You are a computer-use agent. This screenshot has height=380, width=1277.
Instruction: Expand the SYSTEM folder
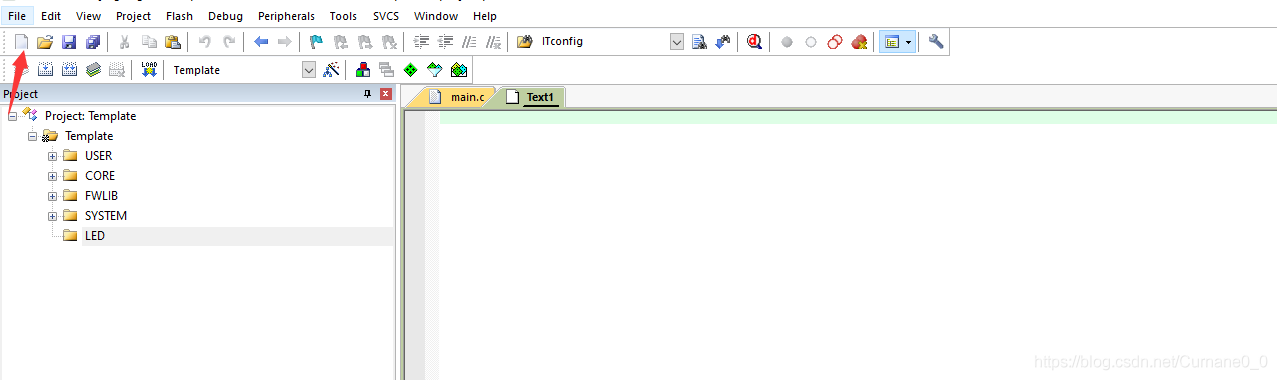[53, 216]
